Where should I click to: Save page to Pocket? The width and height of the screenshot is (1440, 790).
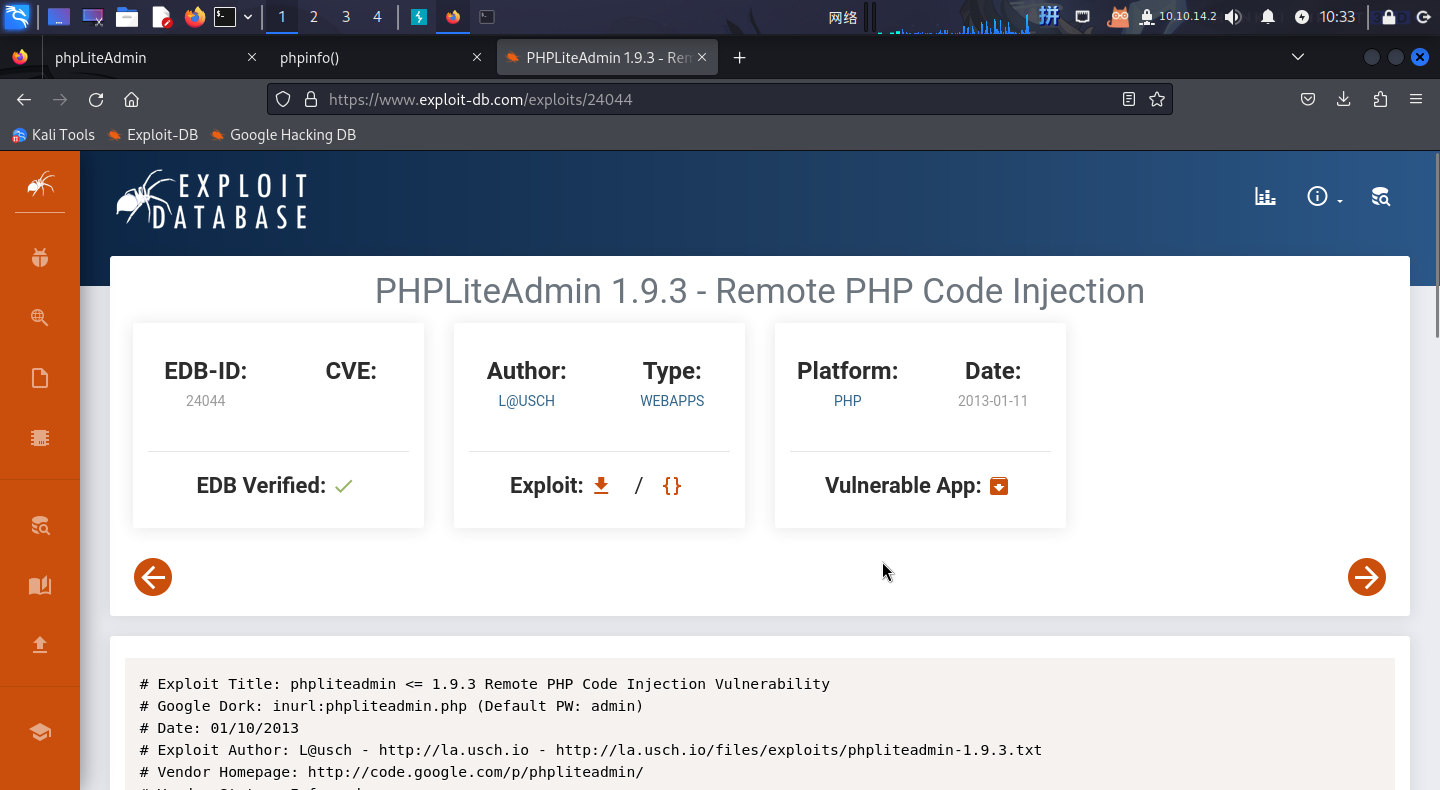[1308, 99]
